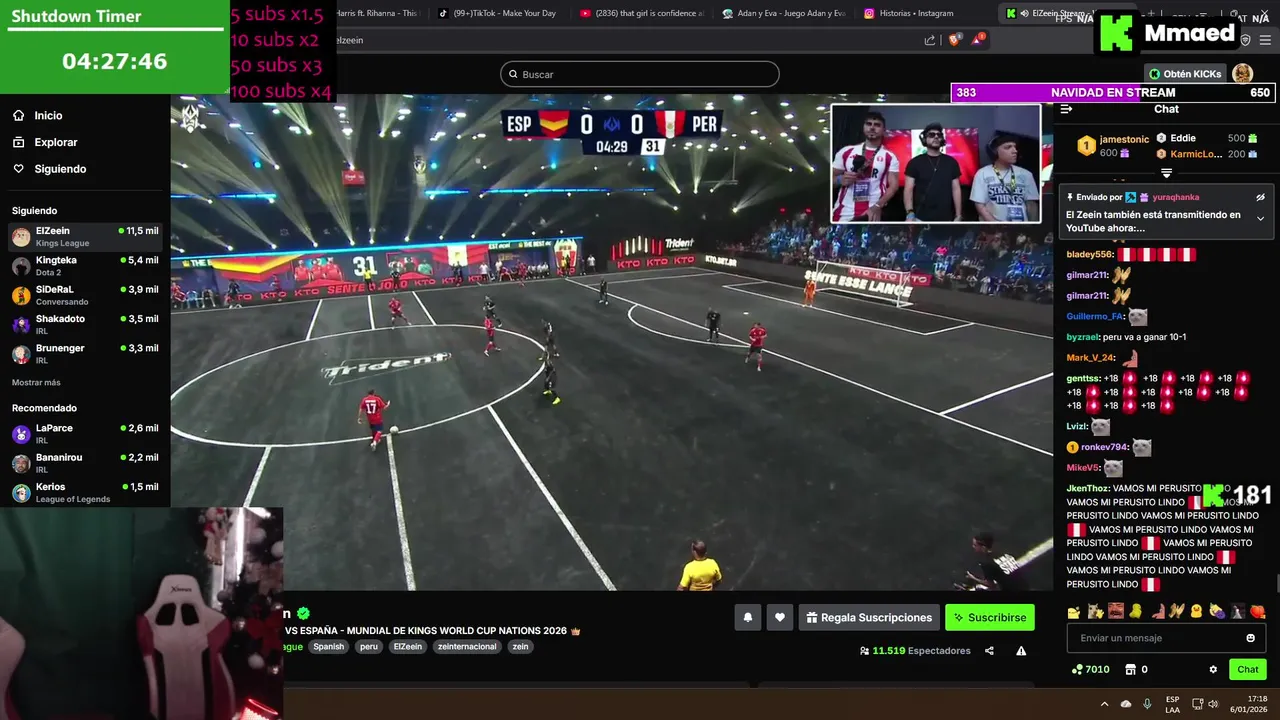Open recommended channel LaParce
This screenshot has width=1280, height=720.
pyautogui.click(x=85, y=434)
